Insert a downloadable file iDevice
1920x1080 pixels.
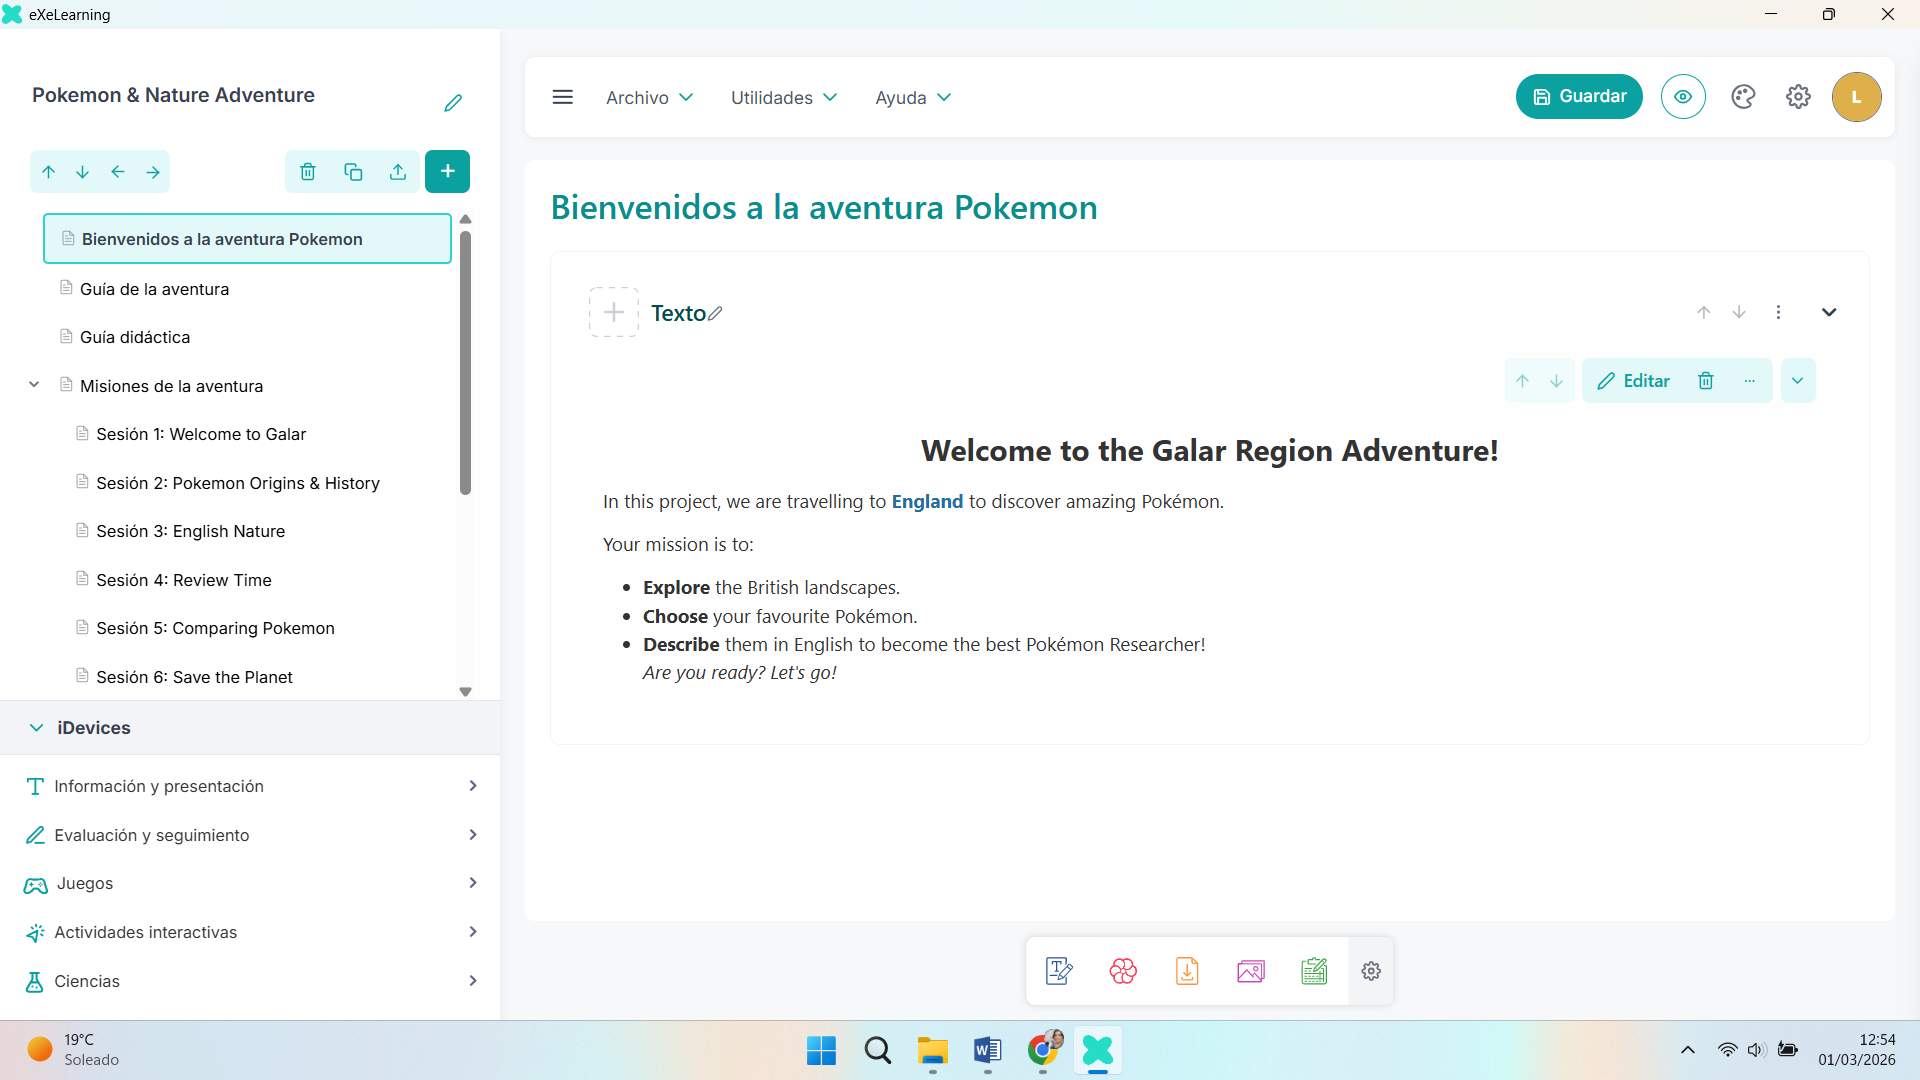[x=1186, y=970]
